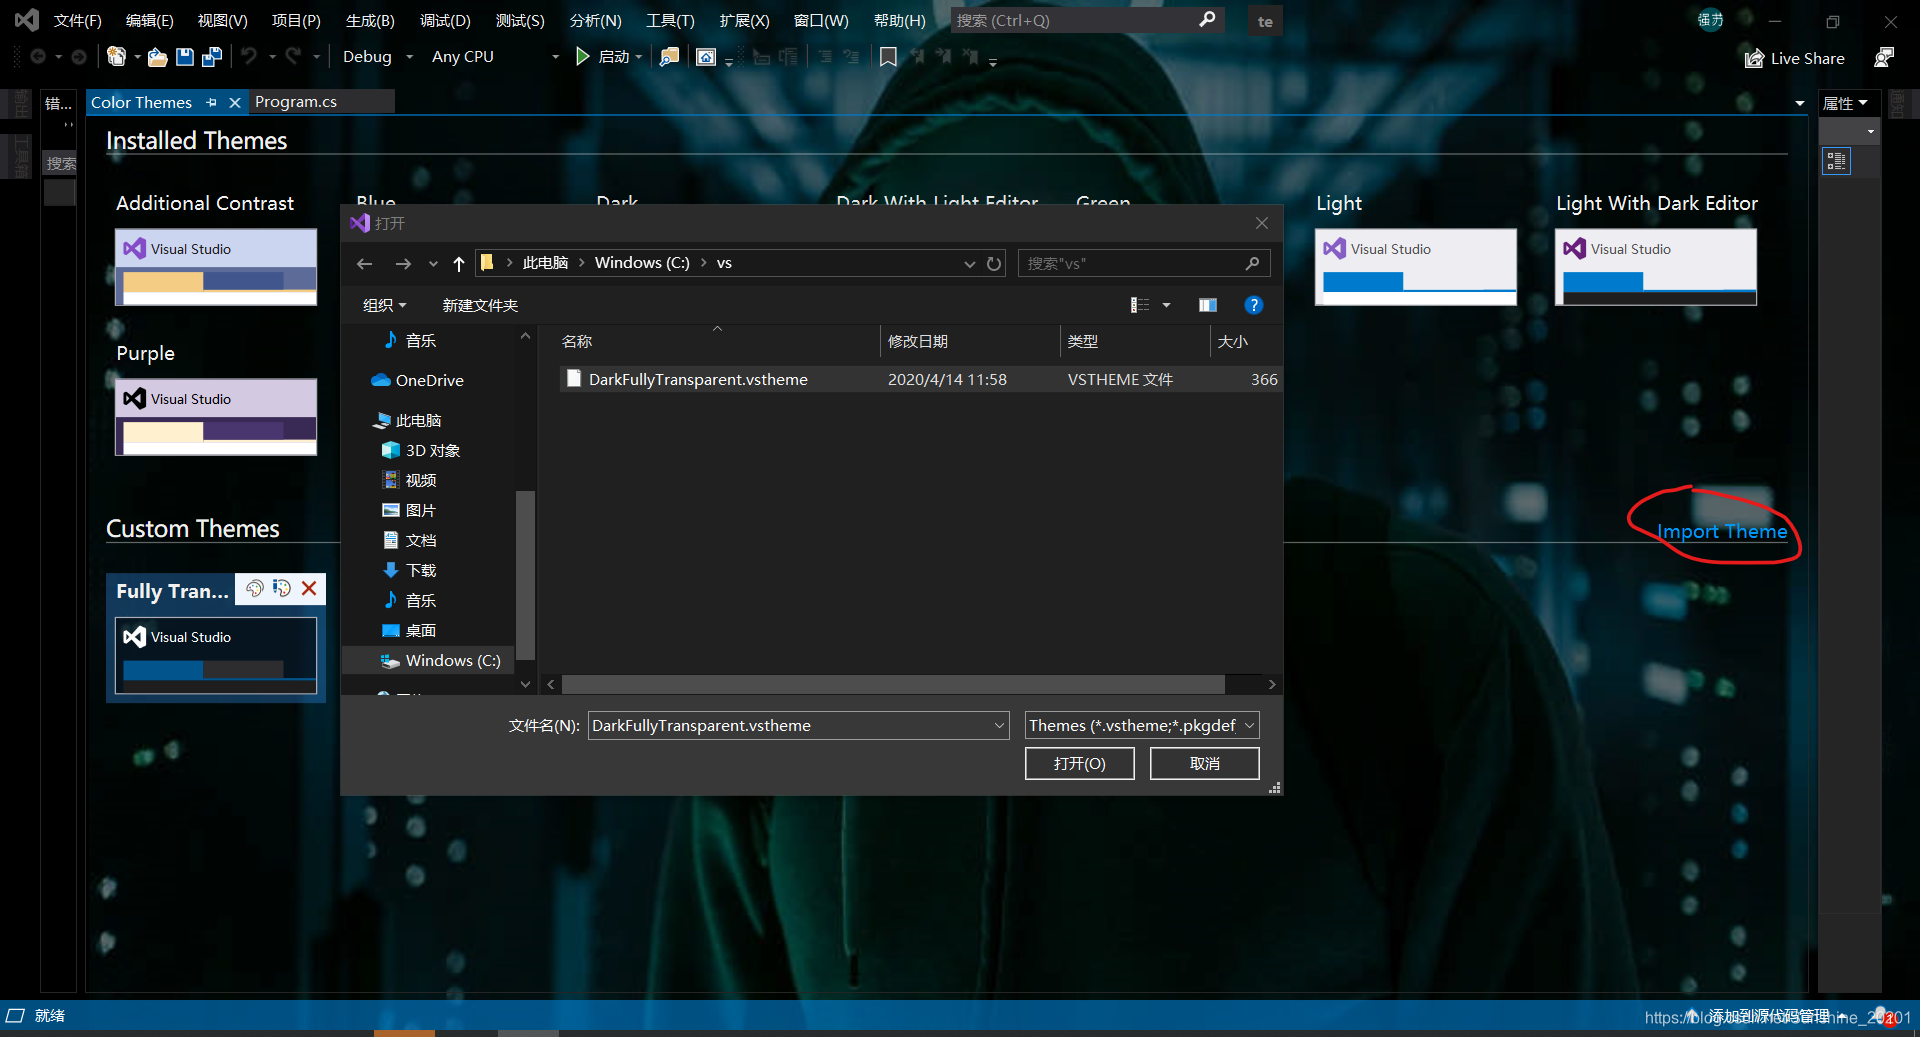Click the 取消 cancel button
Screen dimensions: 1920x1037
[x=1204, y=763]
